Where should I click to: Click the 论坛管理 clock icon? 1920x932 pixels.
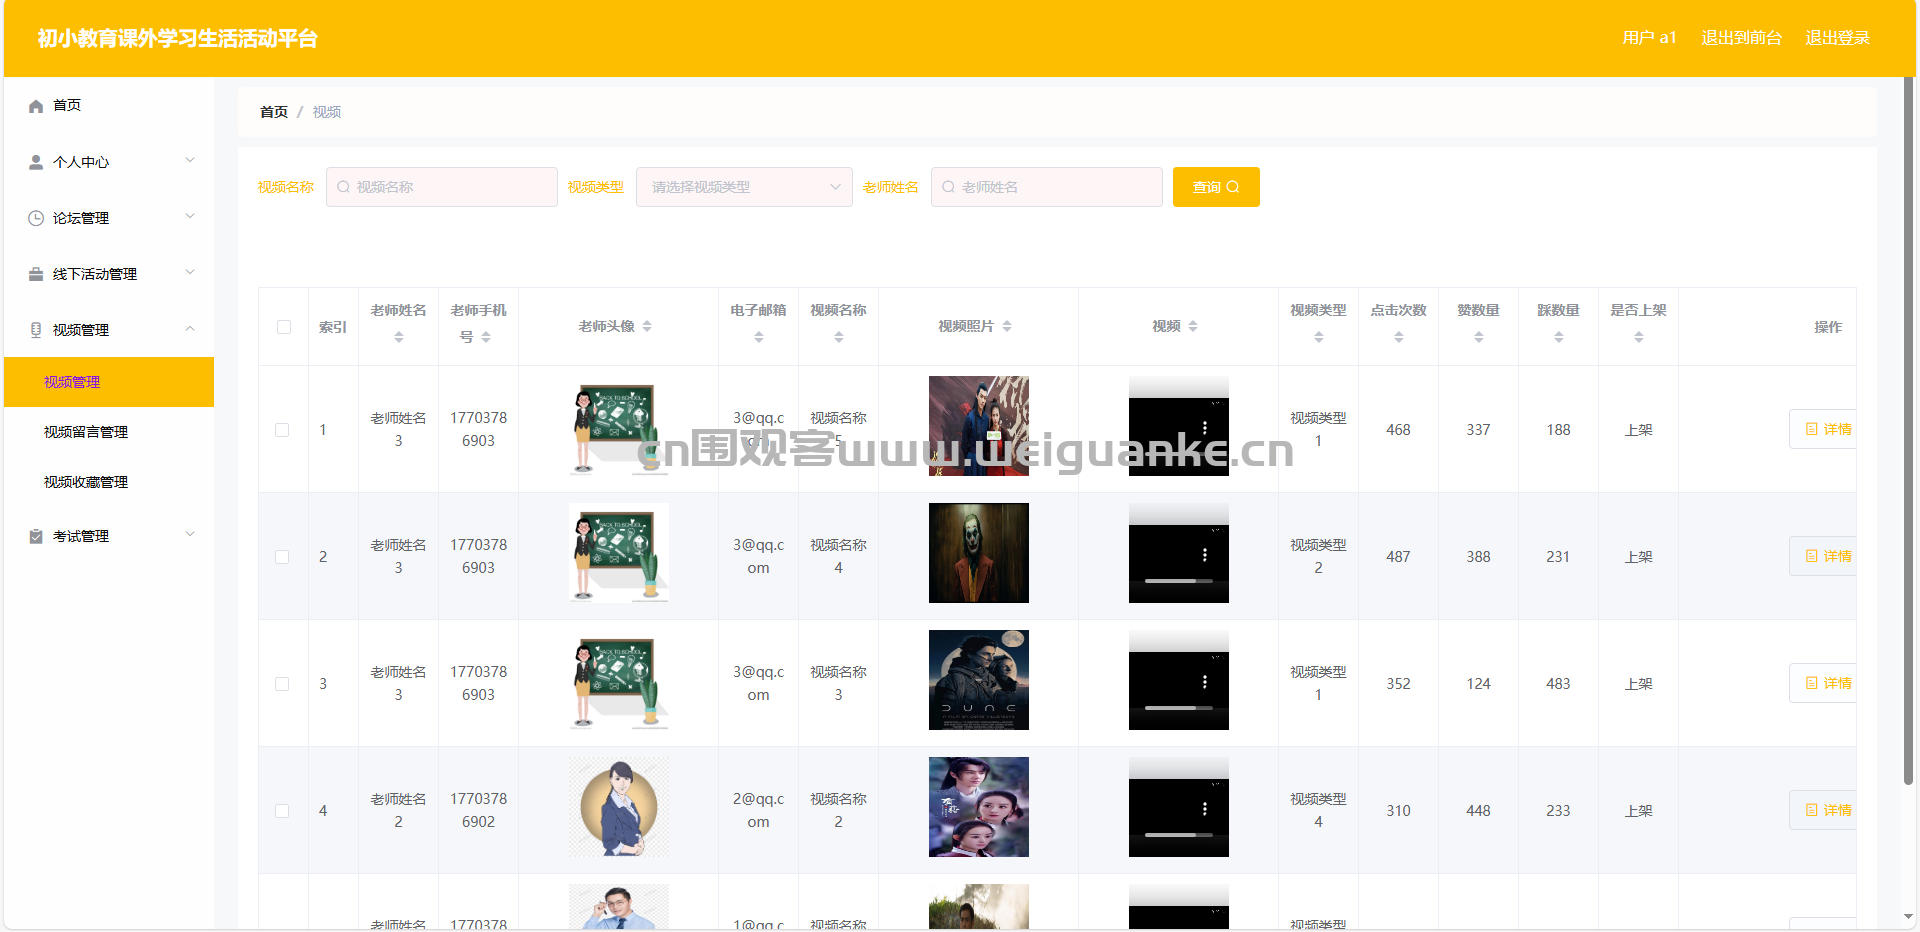36,218
